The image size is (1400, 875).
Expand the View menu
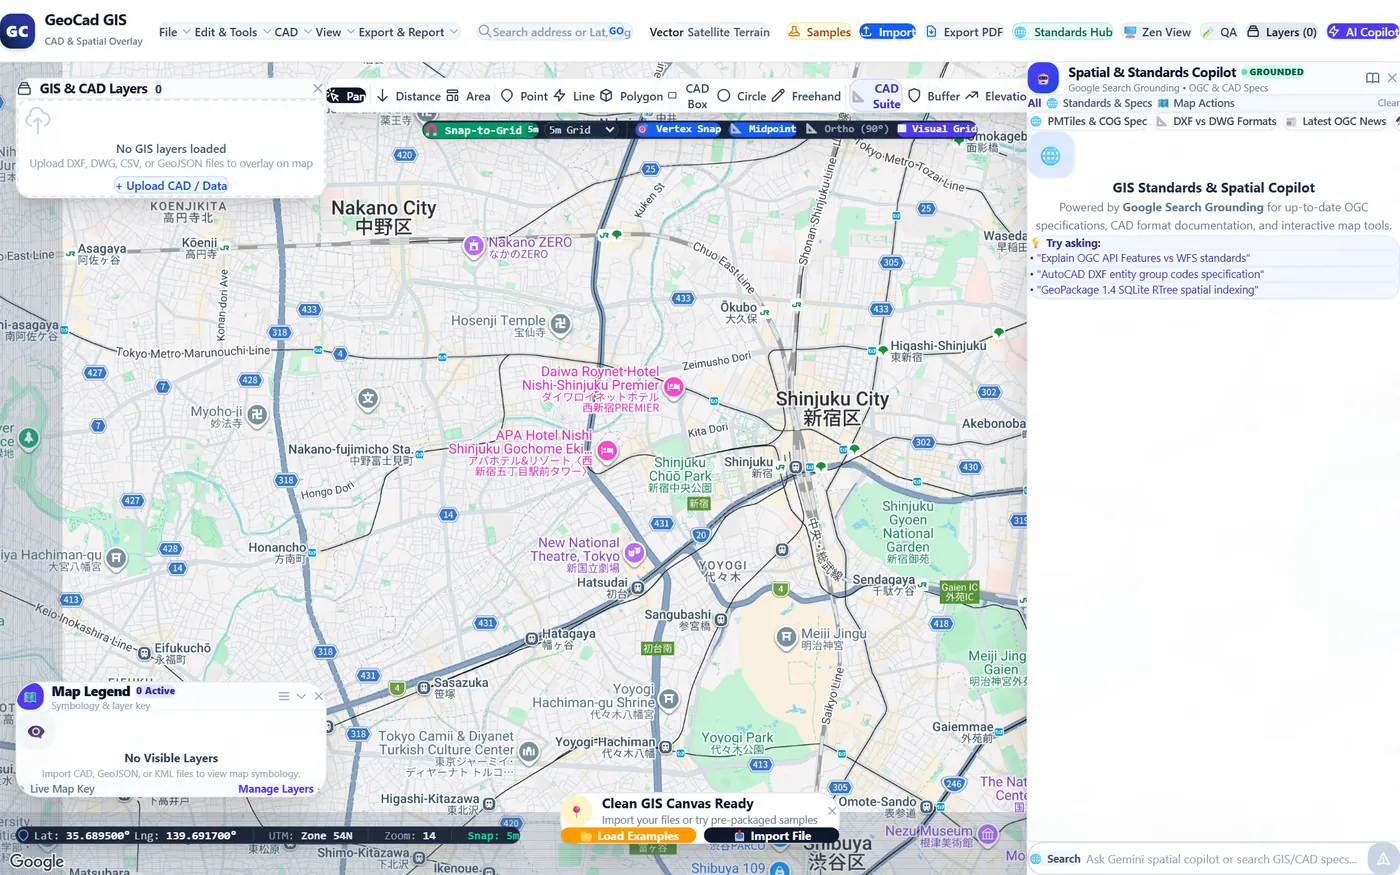point(335,32)
